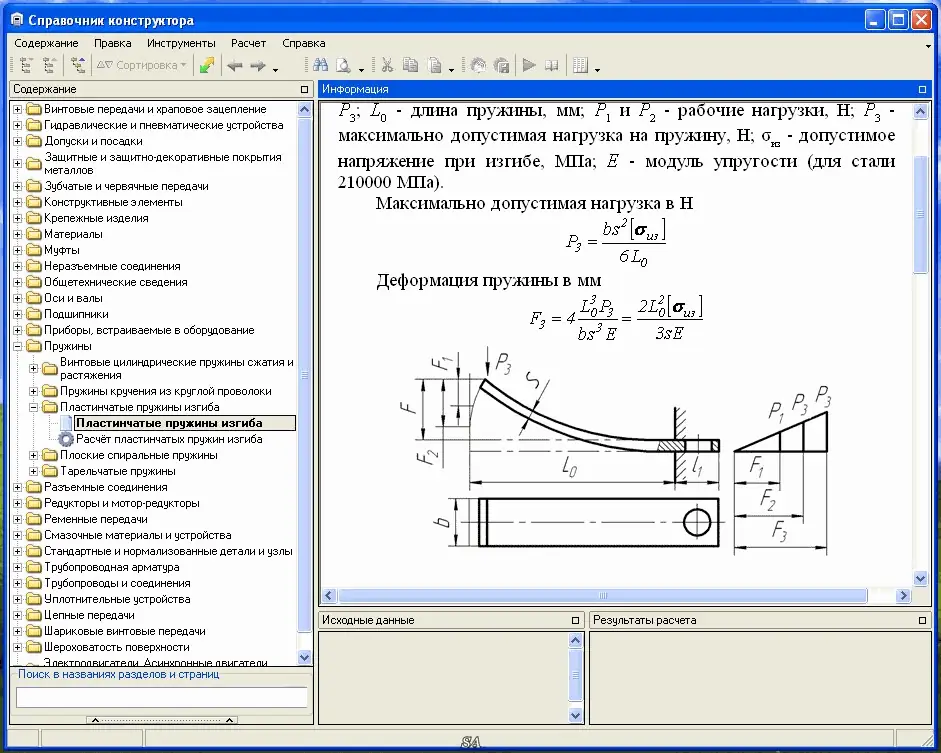Open search using the binoculars toolbar icon
Screen dimensions: 941x753
tap(321, 65)
